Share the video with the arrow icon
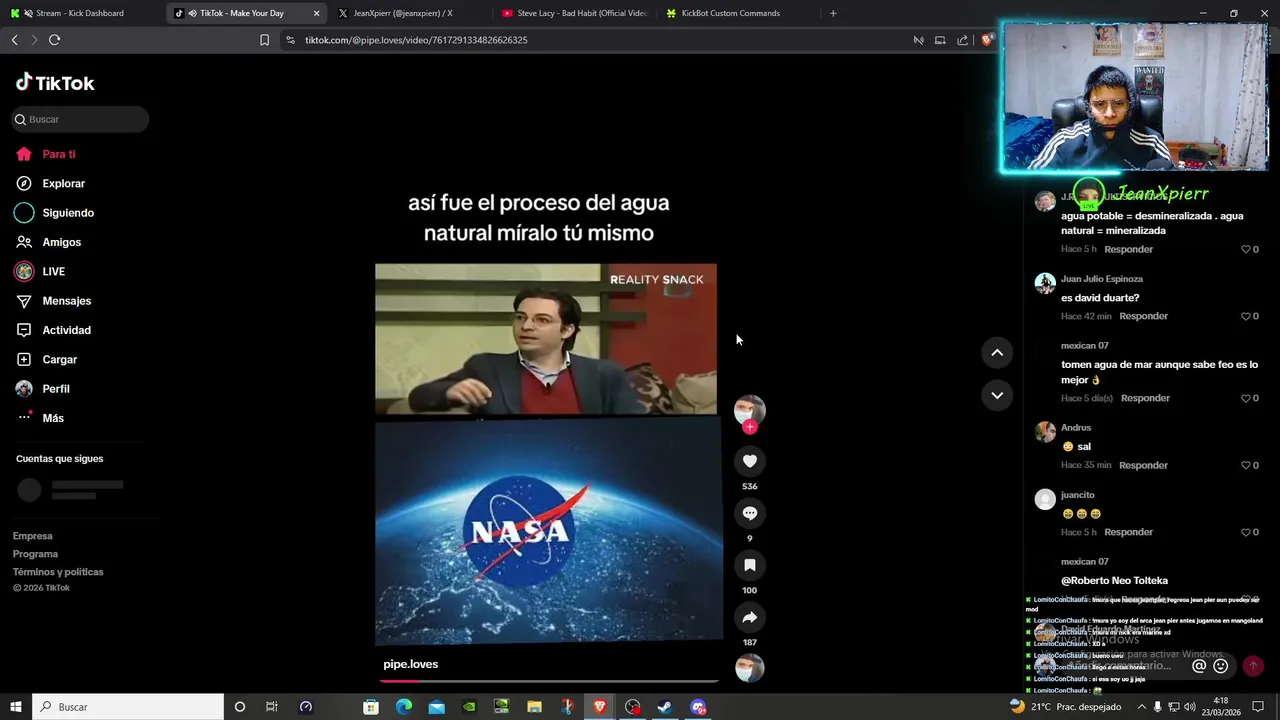 (x=749, y=617)
